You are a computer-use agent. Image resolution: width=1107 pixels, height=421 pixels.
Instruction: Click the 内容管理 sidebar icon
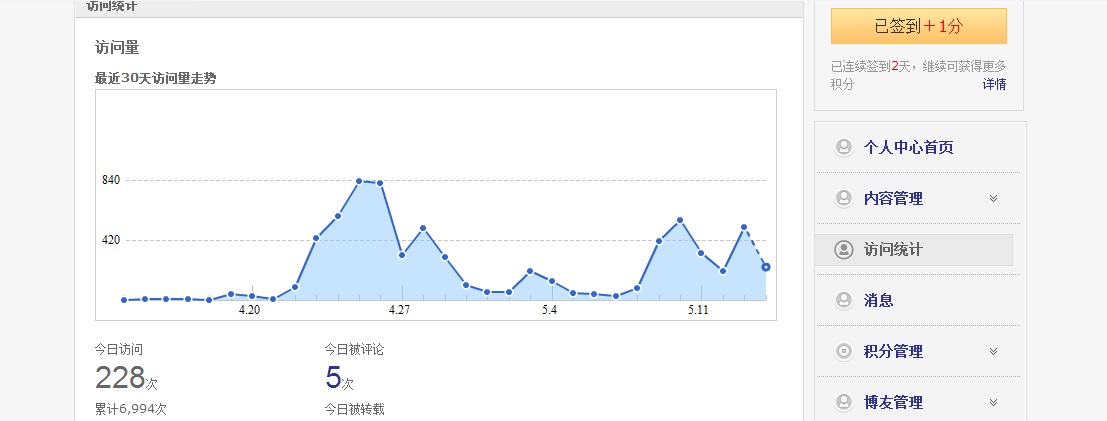[x=843, y=199]
